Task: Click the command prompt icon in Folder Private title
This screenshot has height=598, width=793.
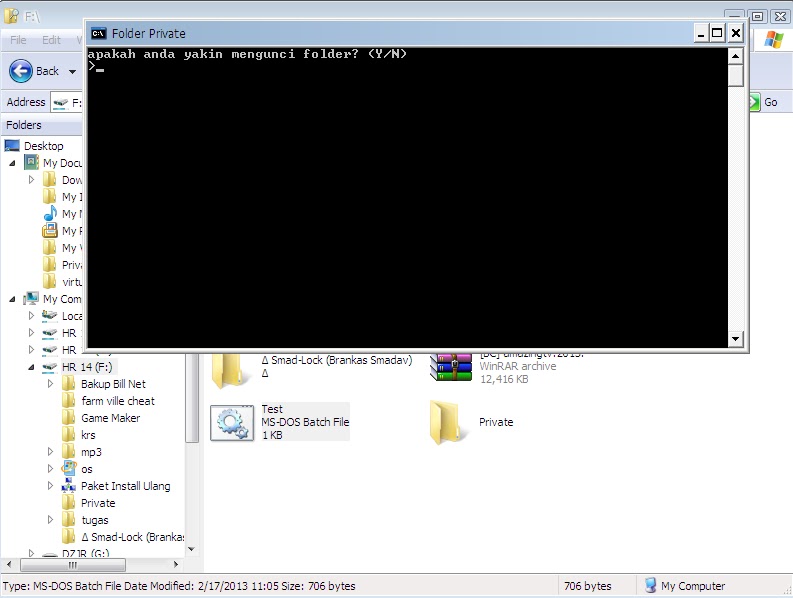Action: click(x=98, y=33)
